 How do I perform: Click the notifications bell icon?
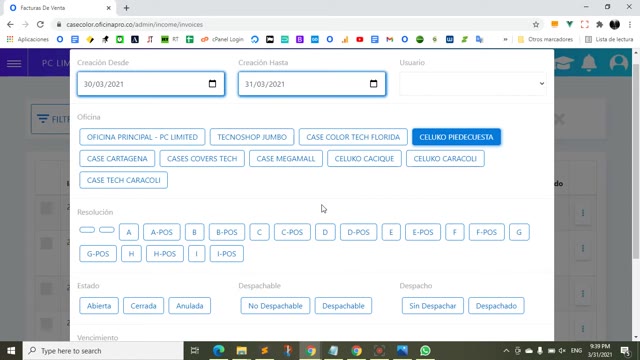click(x=589, y=63)
